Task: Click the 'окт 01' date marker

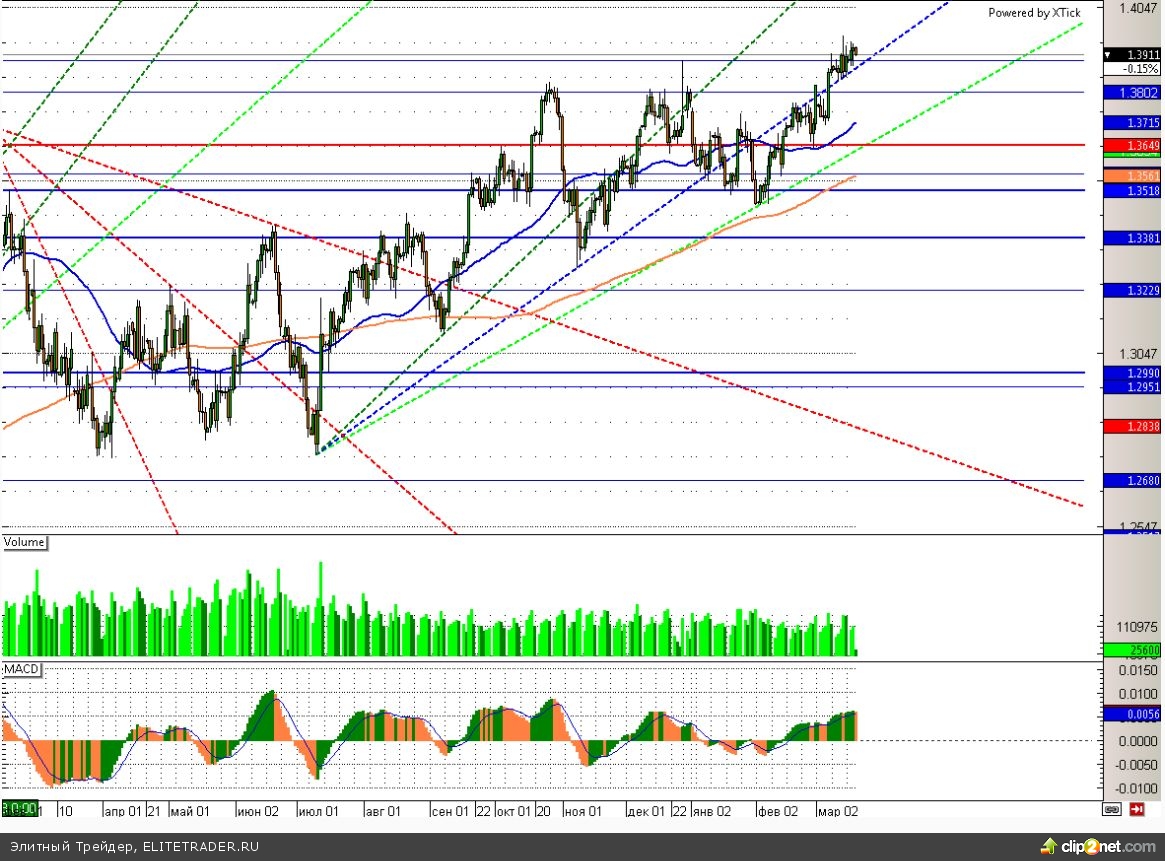Action: point(513,810)
